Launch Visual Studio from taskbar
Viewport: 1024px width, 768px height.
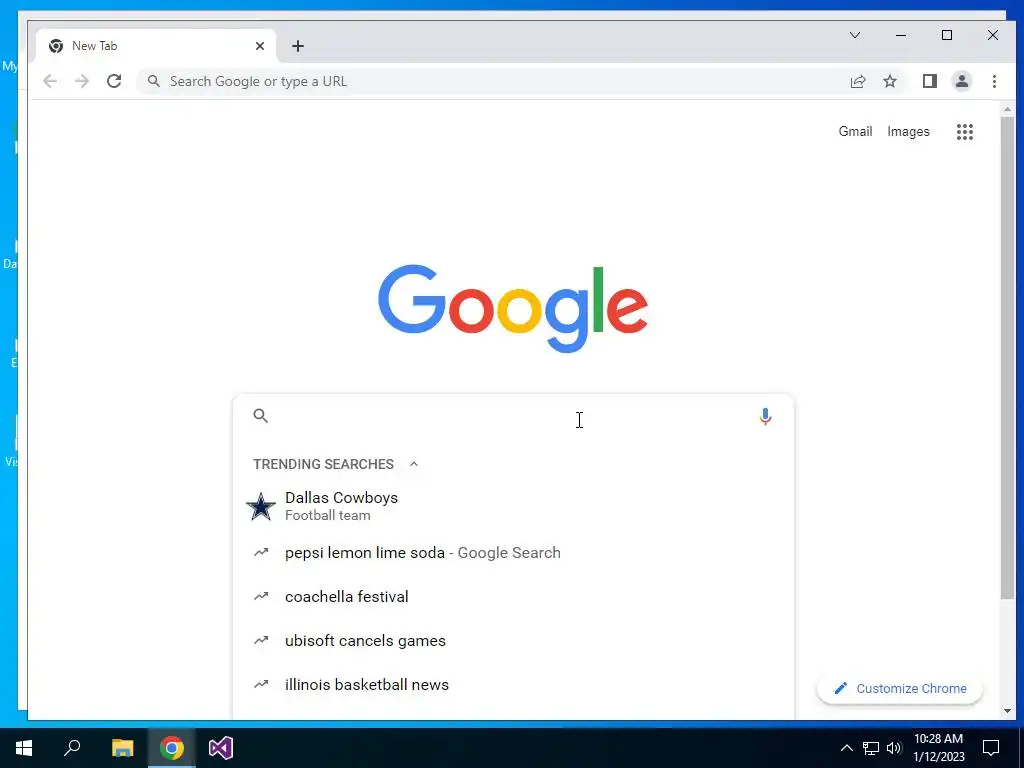click(x=221, y=748)
